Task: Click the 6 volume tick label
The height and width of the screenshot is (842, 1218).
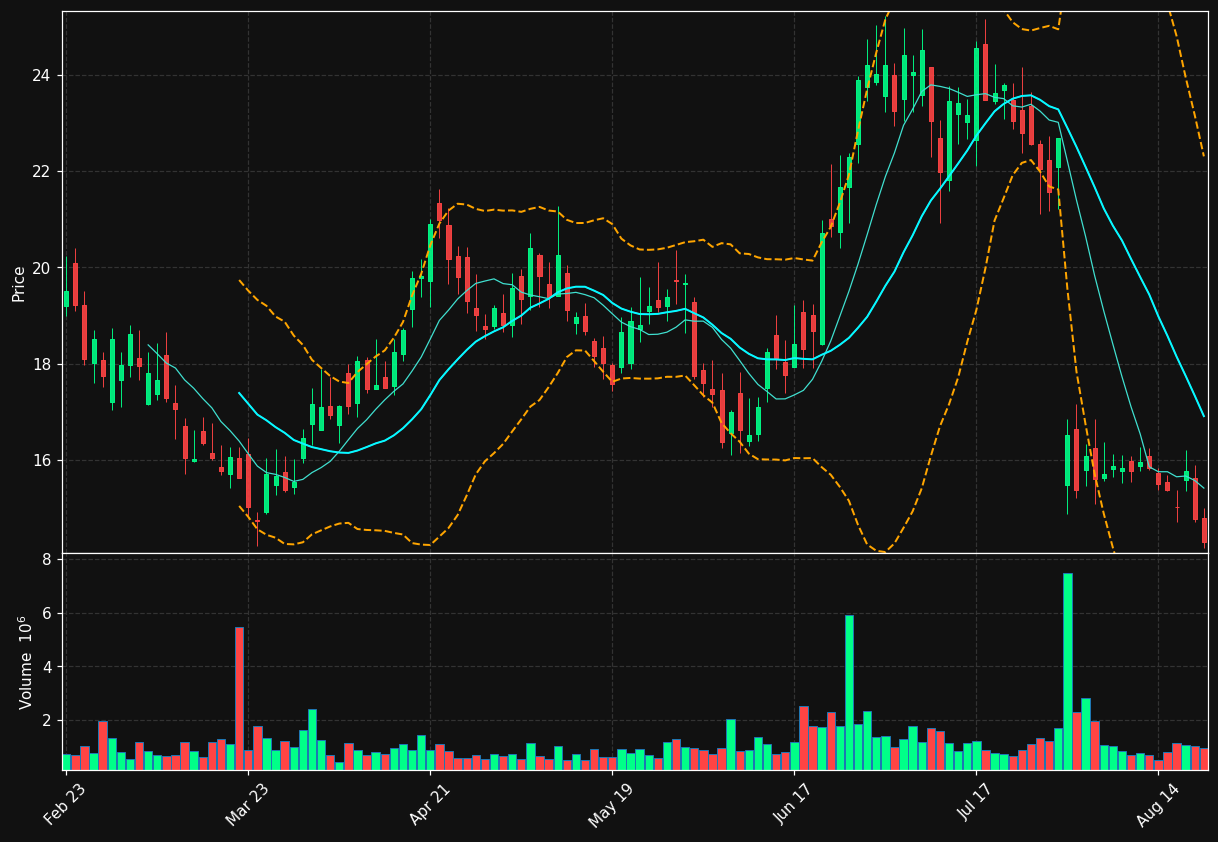Action: [46, 613]
